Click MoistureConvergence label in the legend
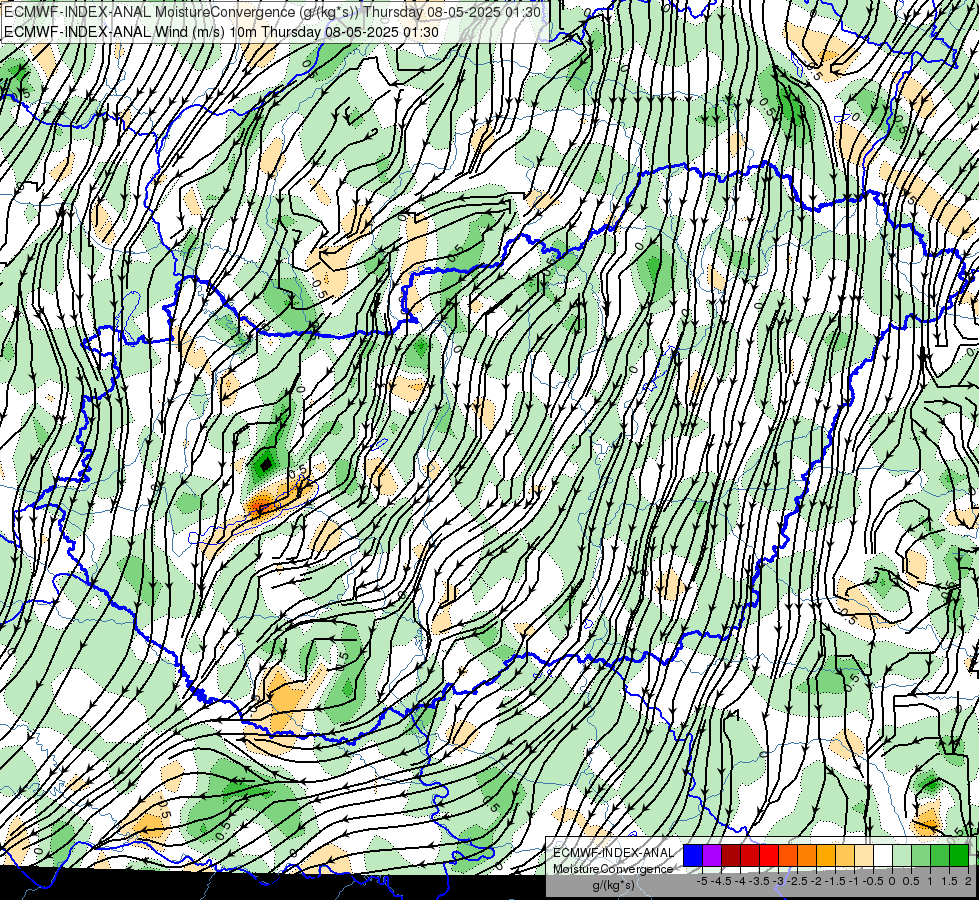Viewport: 979px width, 900px height. click(x=613, y=869)
